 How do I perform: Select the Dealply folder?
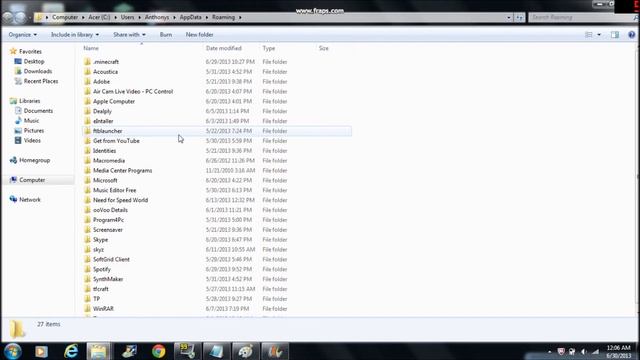(x=102, y=111)
